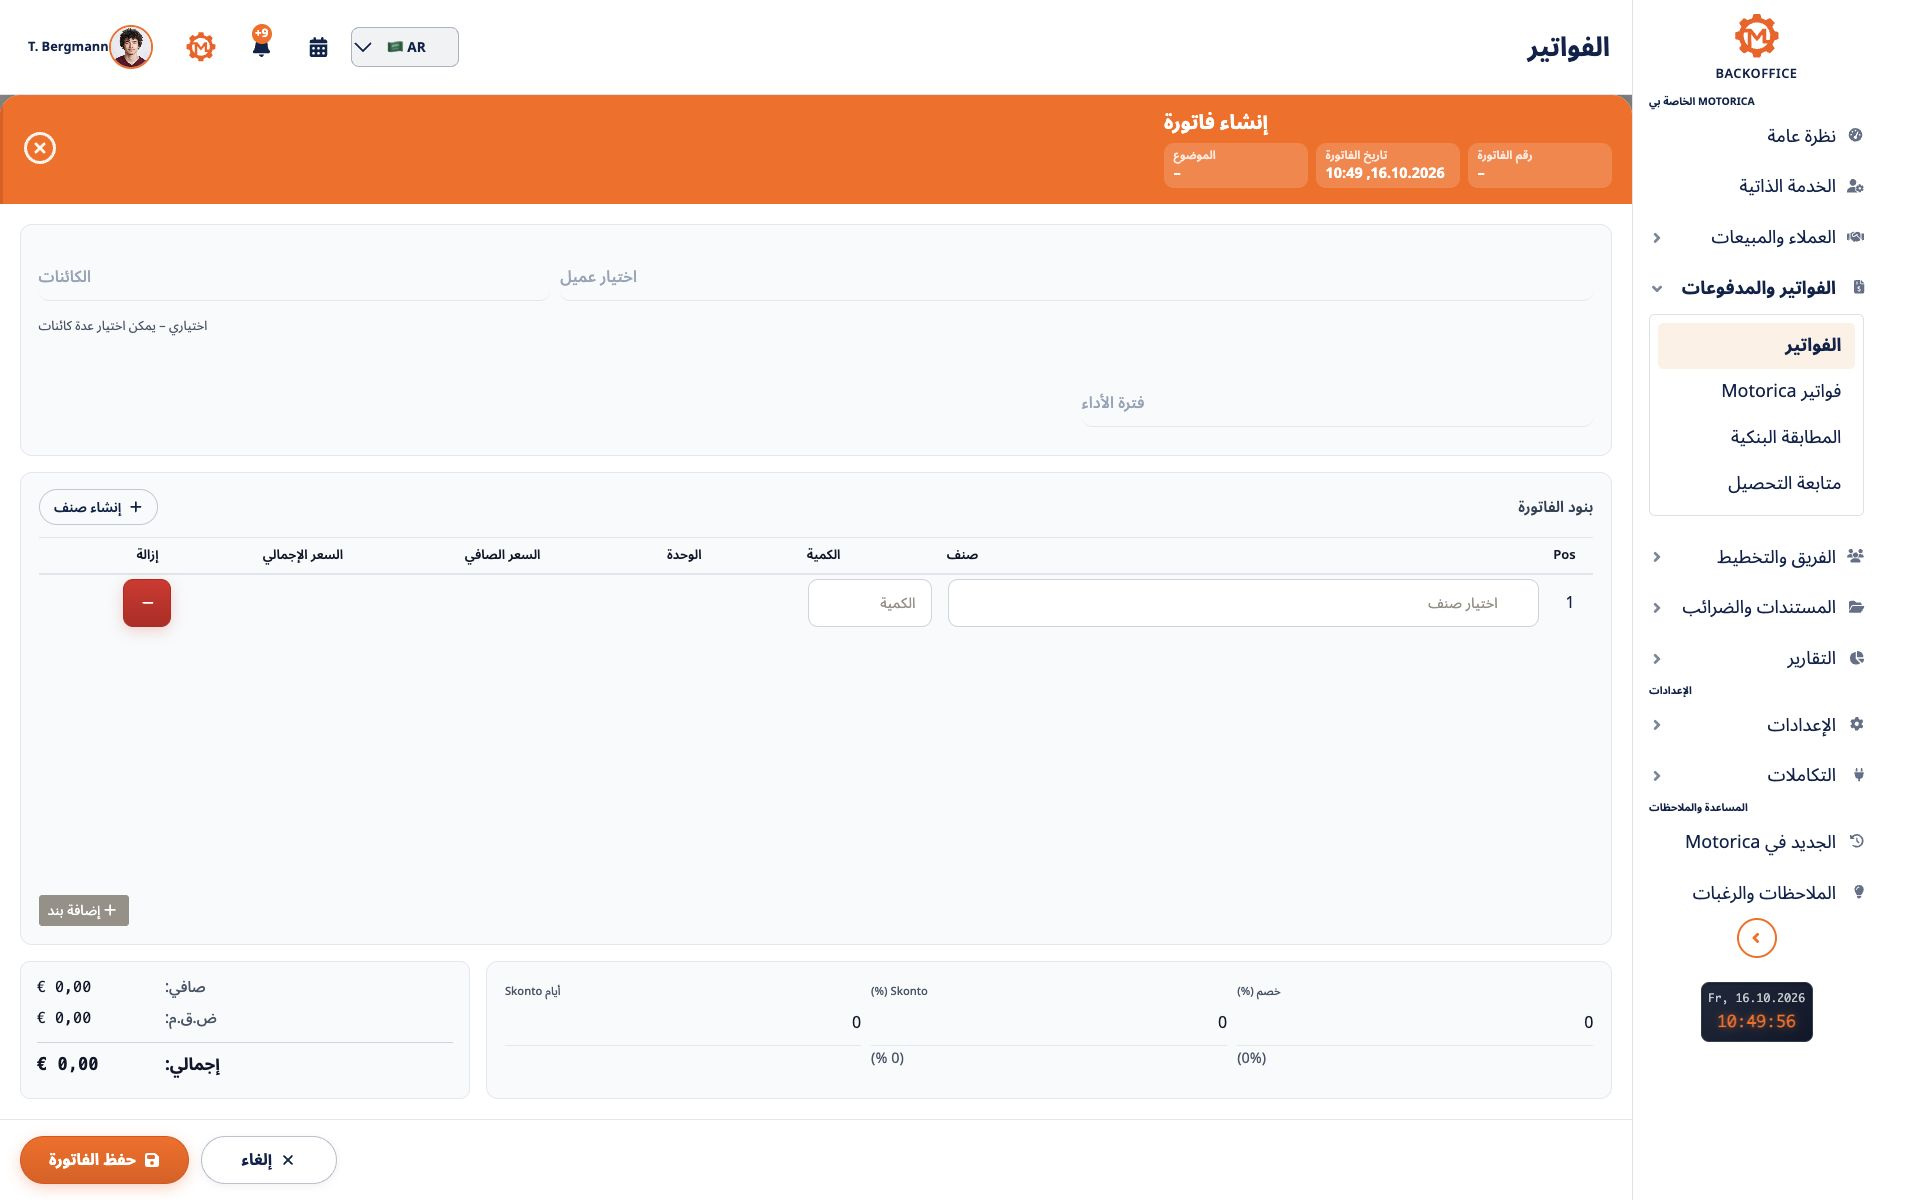Collapse the sidebar with orange arrow circle
1920x1200 pixels.
[1756, 938]
